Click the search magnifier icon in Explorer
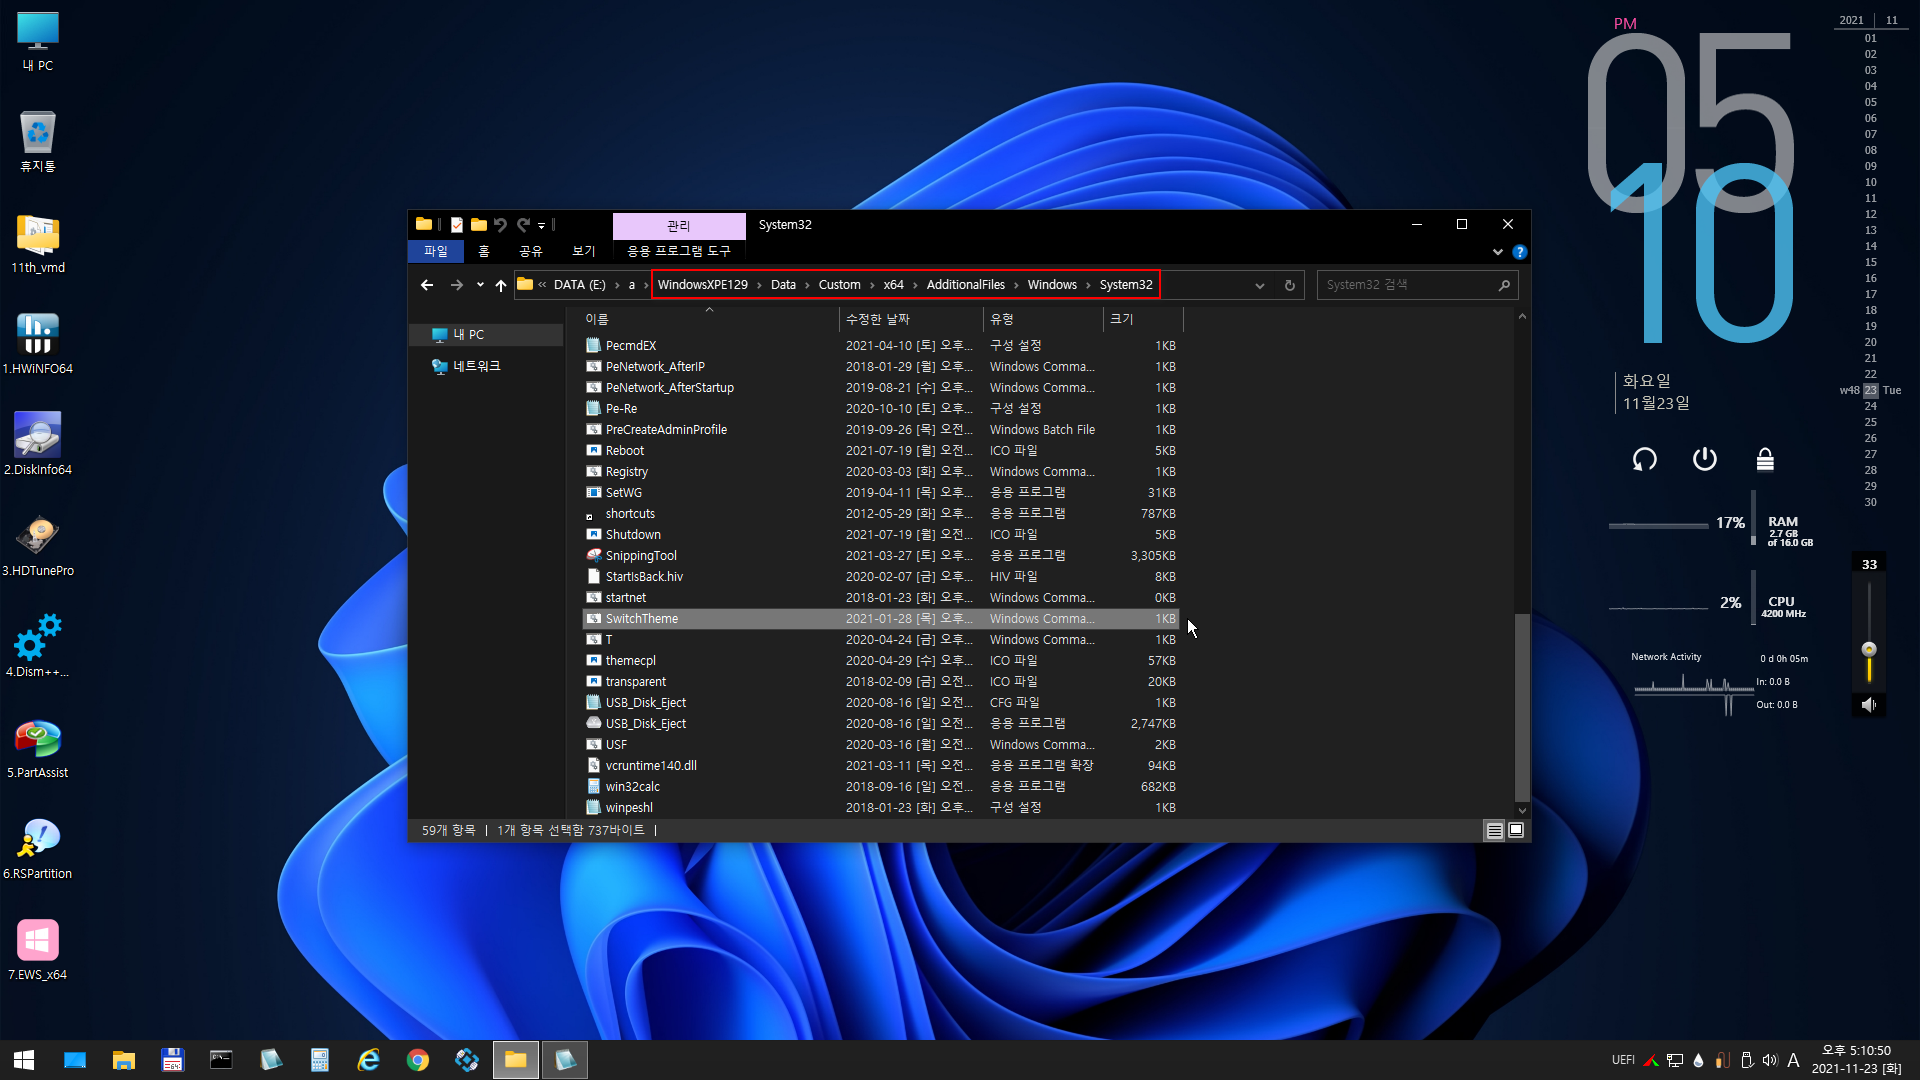The image size is (1920, 1080). (1504, 285)
